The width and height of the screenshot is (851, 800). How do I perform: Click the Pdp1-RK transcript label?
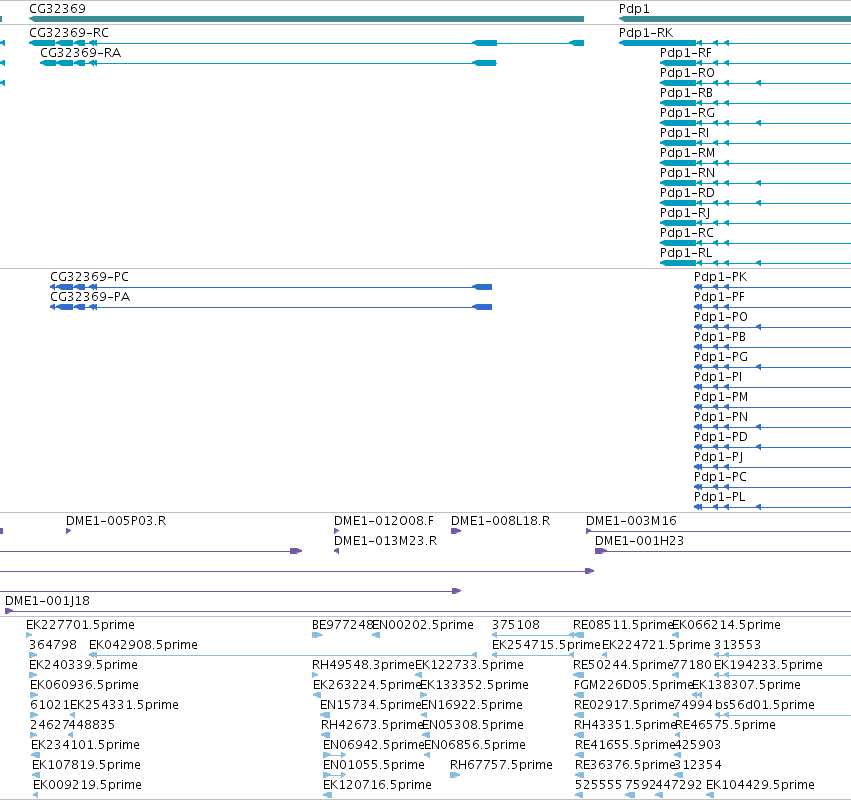tap(646, 33)
